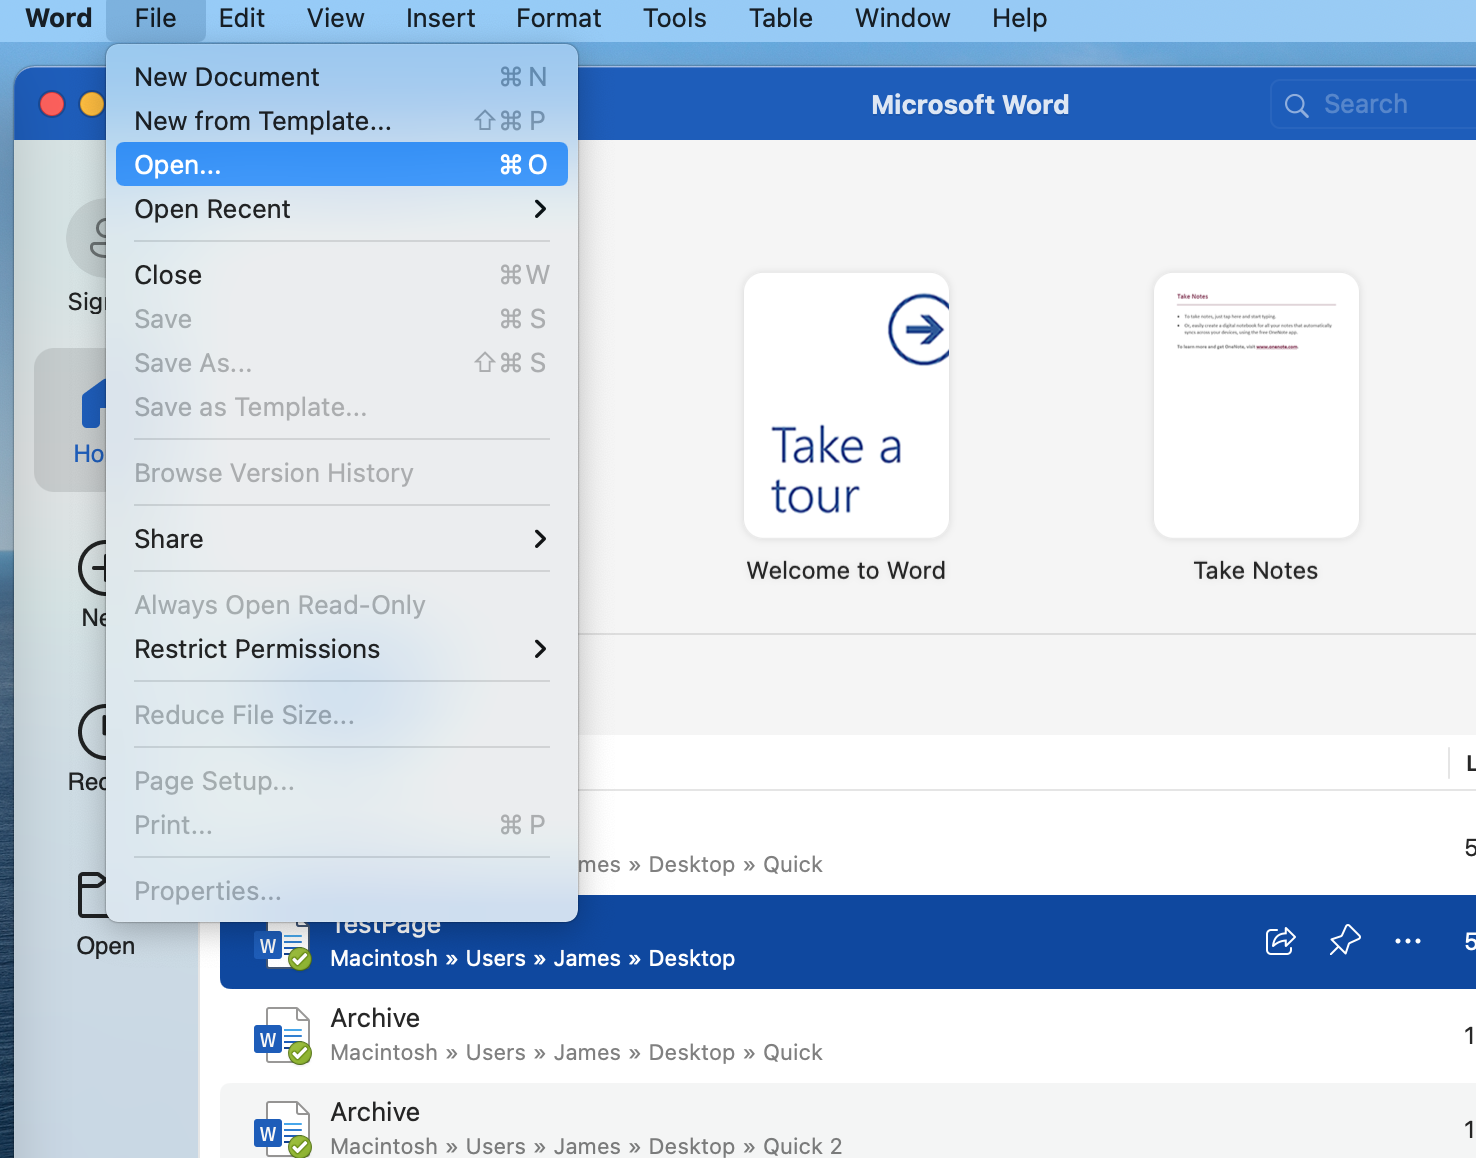
Task: Open the Word application menu in menu bar
Action: click(59, 18)
